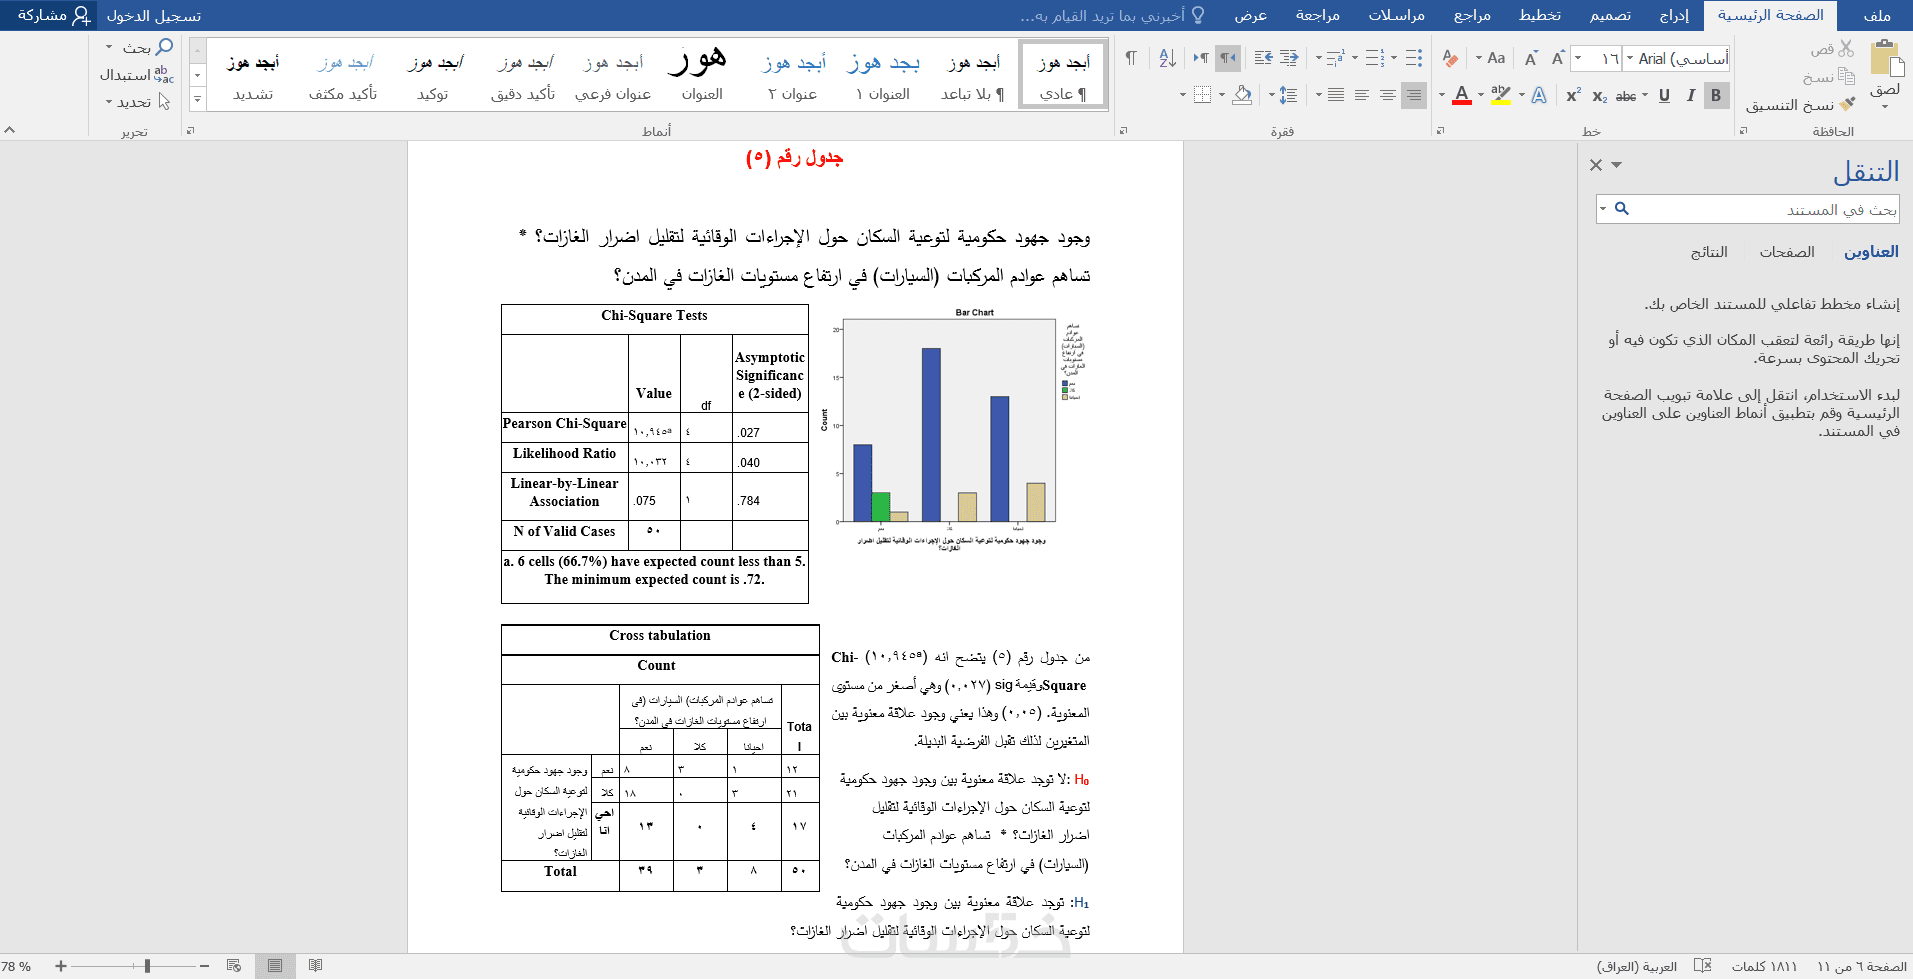Switch to Results (النتائج) in Navigation pane
The width and height of the screenshot is (1913, 979).
click(1709, 252)
